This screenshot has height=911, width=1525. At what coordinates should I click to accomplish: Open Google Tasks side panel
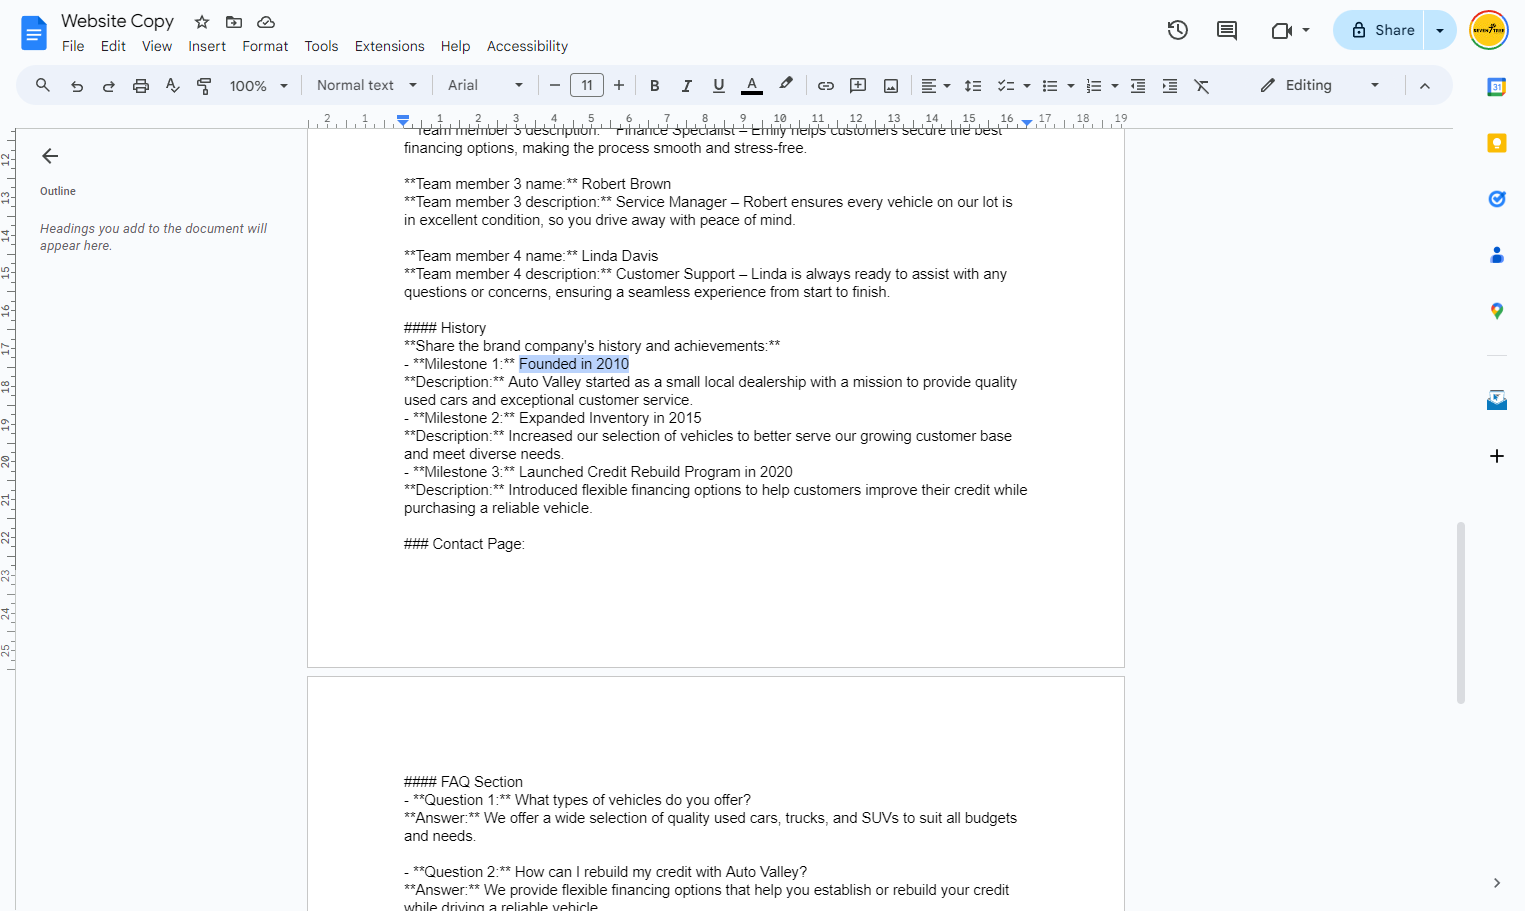[1497, 199]
